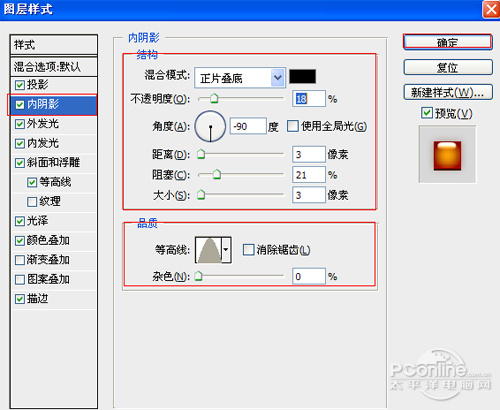Enable the 图案叠加 checkbox
Viewport: 500px width, 410px height.
[20, 279]
